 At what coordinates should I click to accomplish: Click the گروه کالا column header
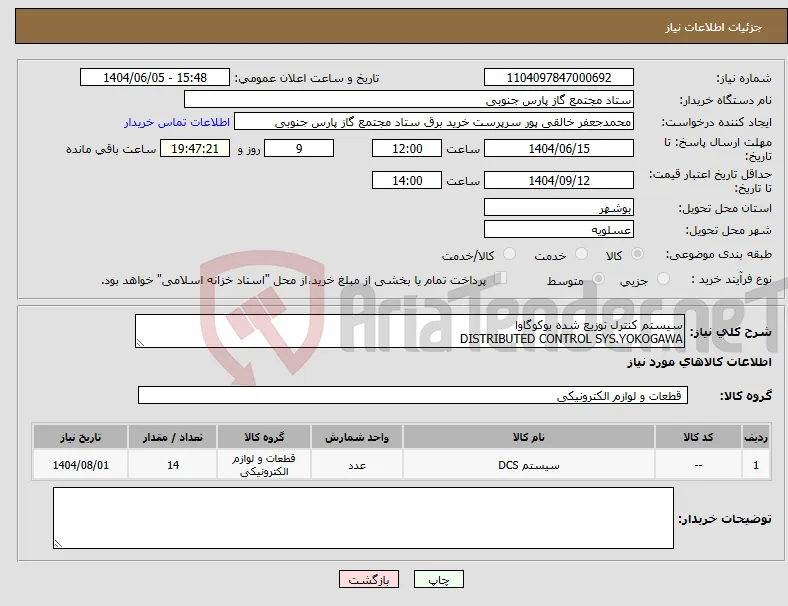(x=264, y=437)
